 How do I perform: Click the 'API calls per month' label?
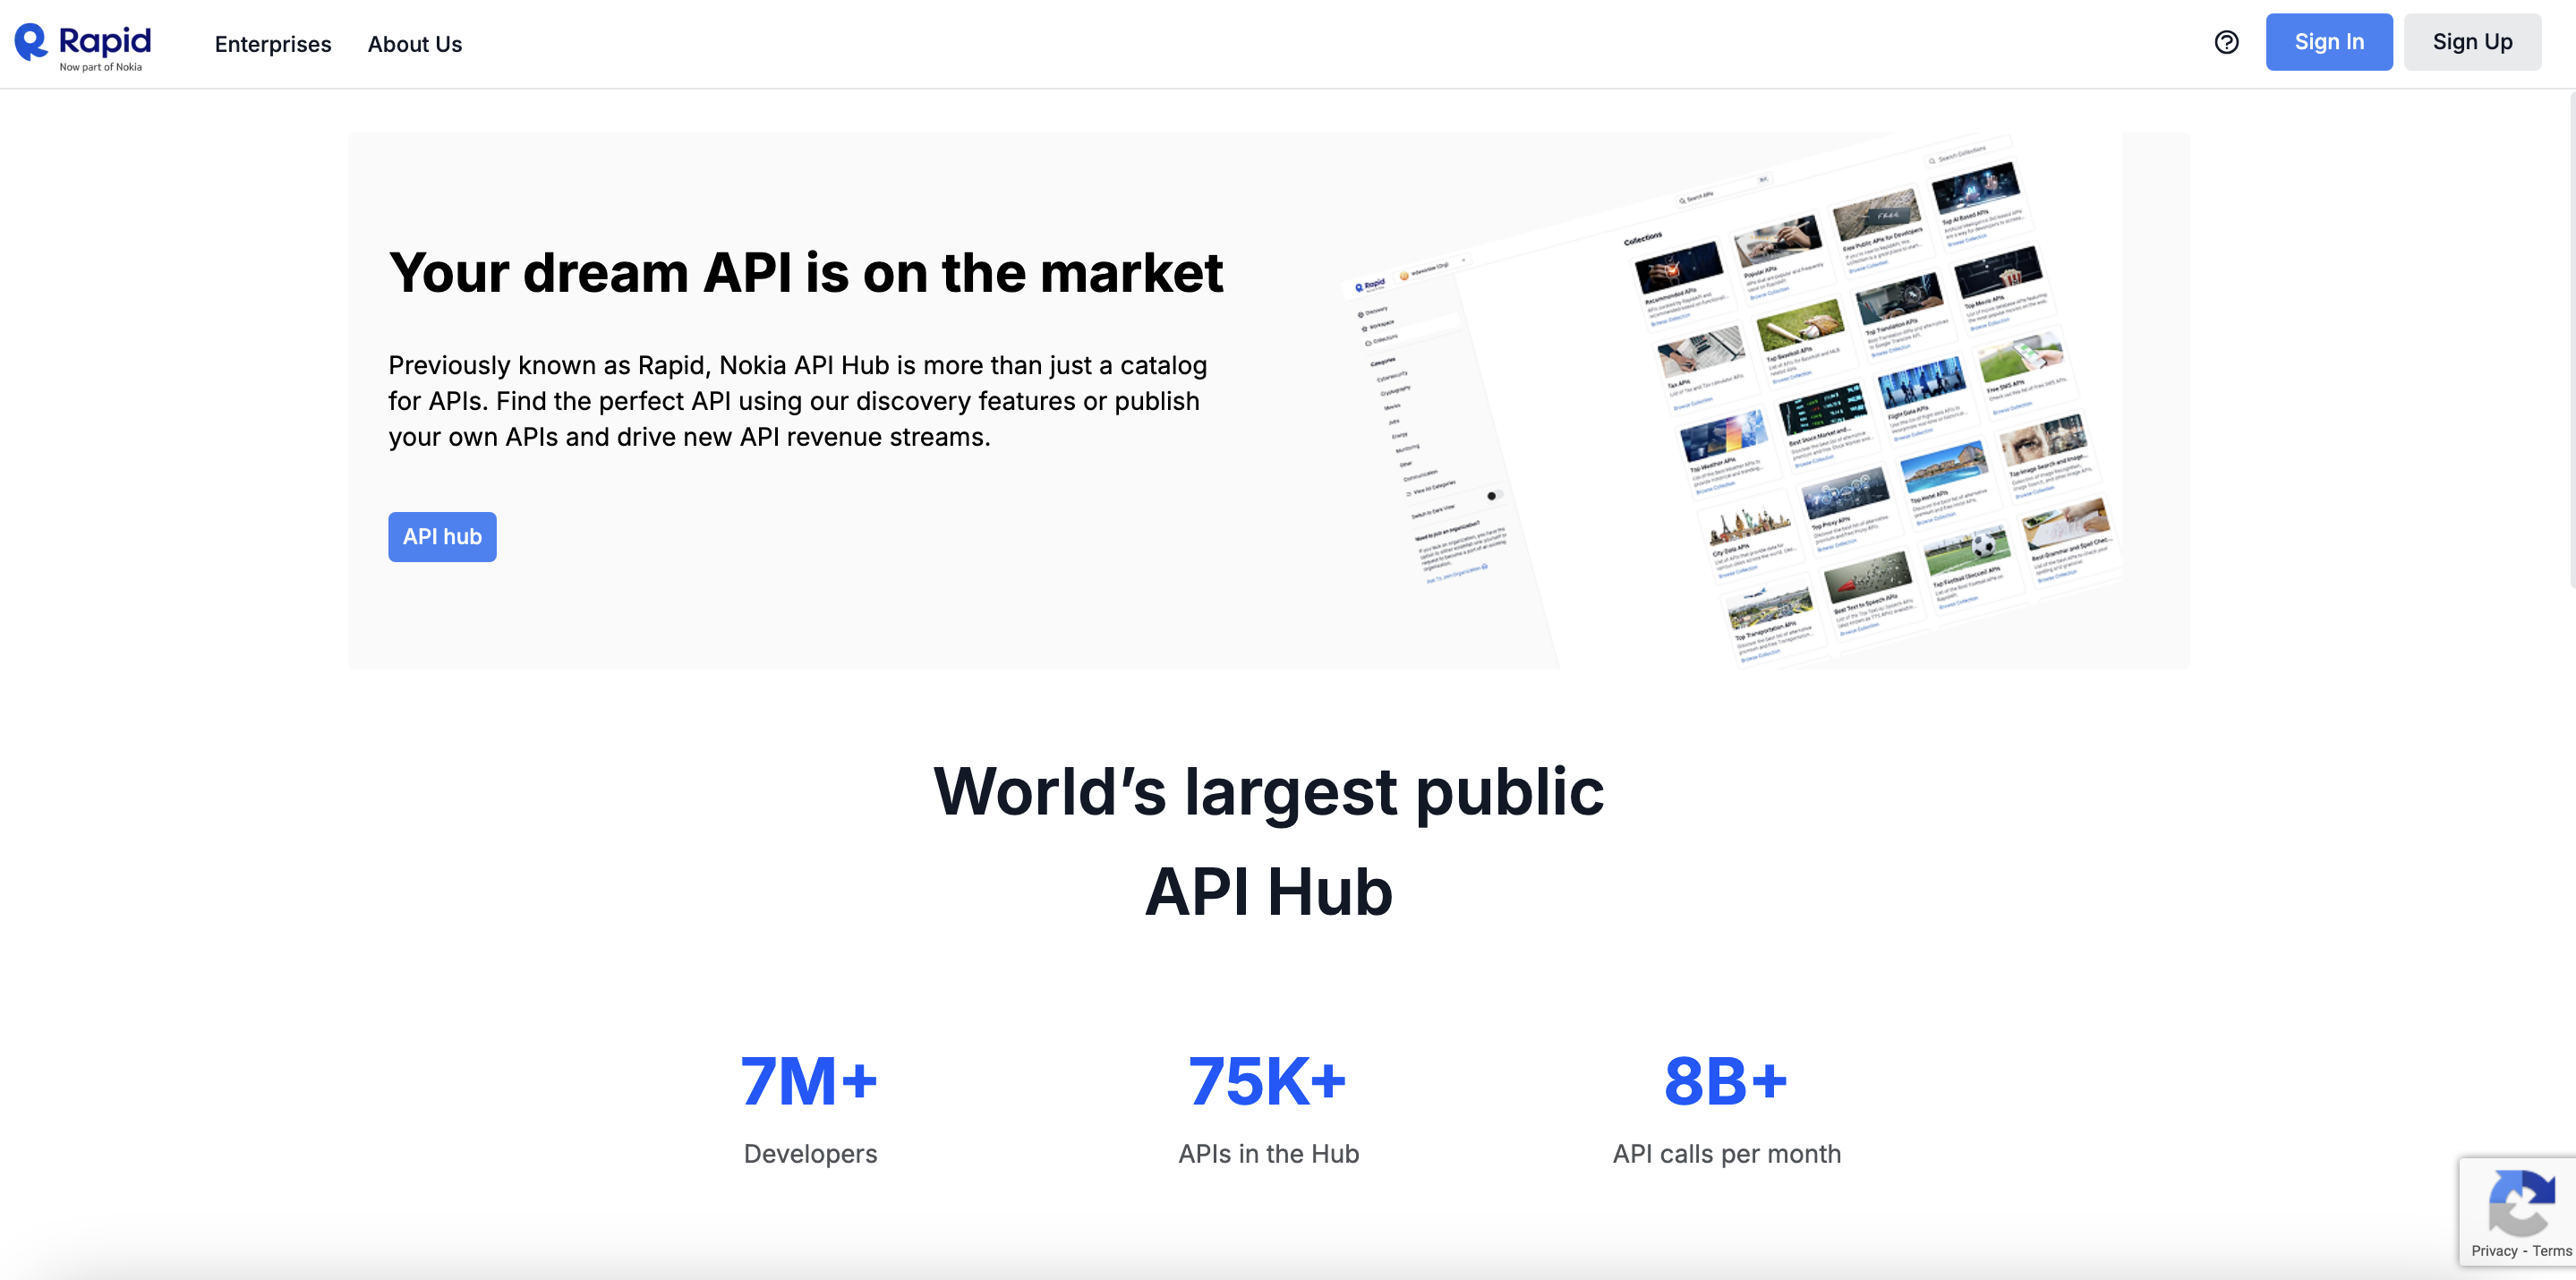(x=1727, y=1154)
